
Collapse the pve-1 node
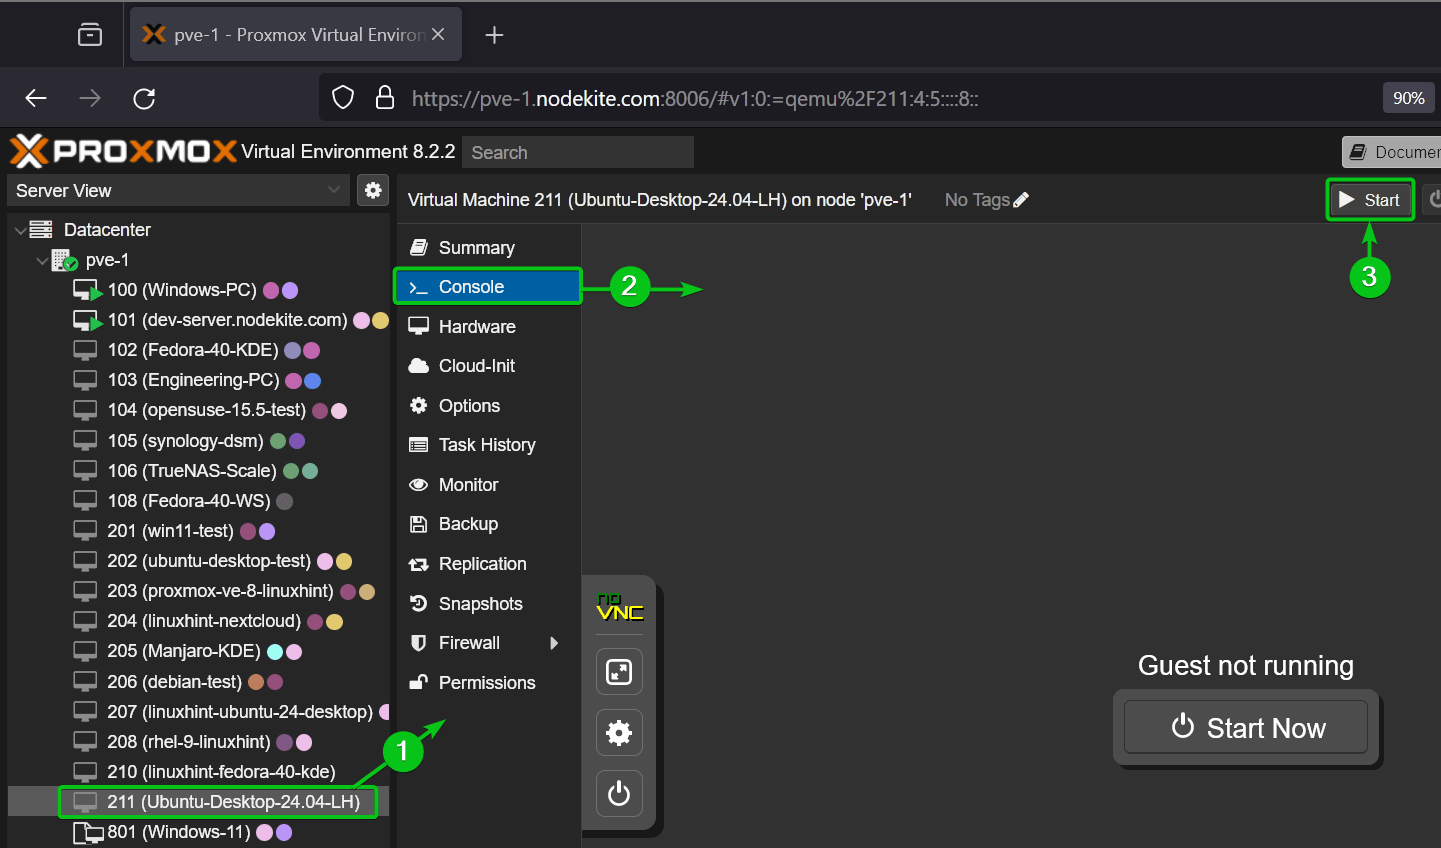(41, 260)
